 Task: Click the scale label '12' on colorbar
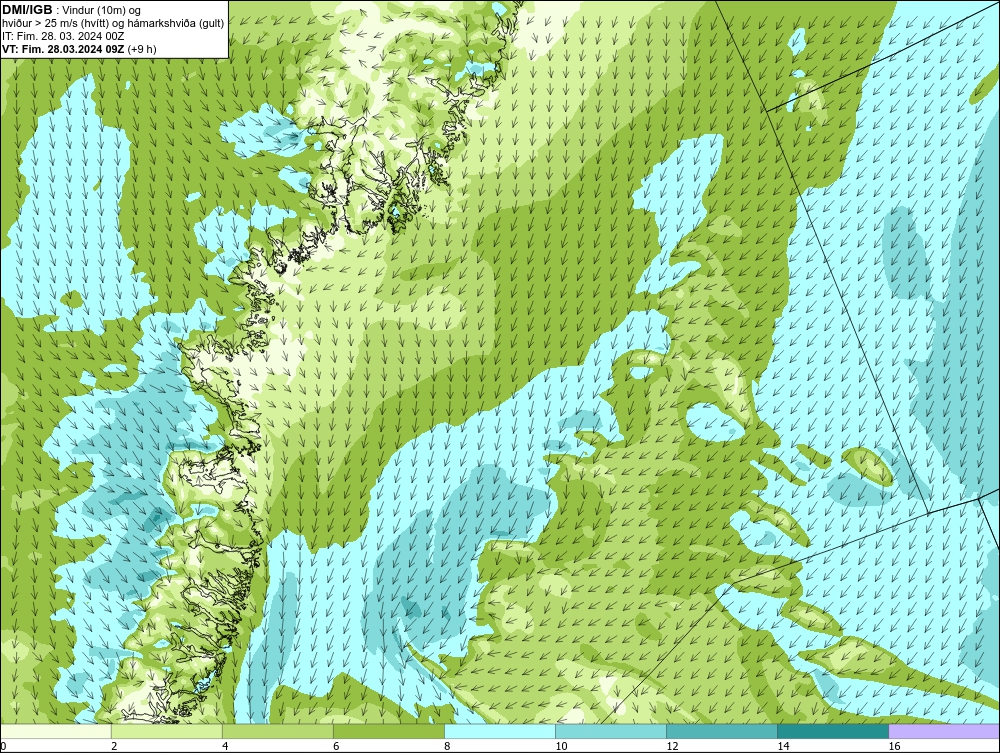click(x=672, y=746)
